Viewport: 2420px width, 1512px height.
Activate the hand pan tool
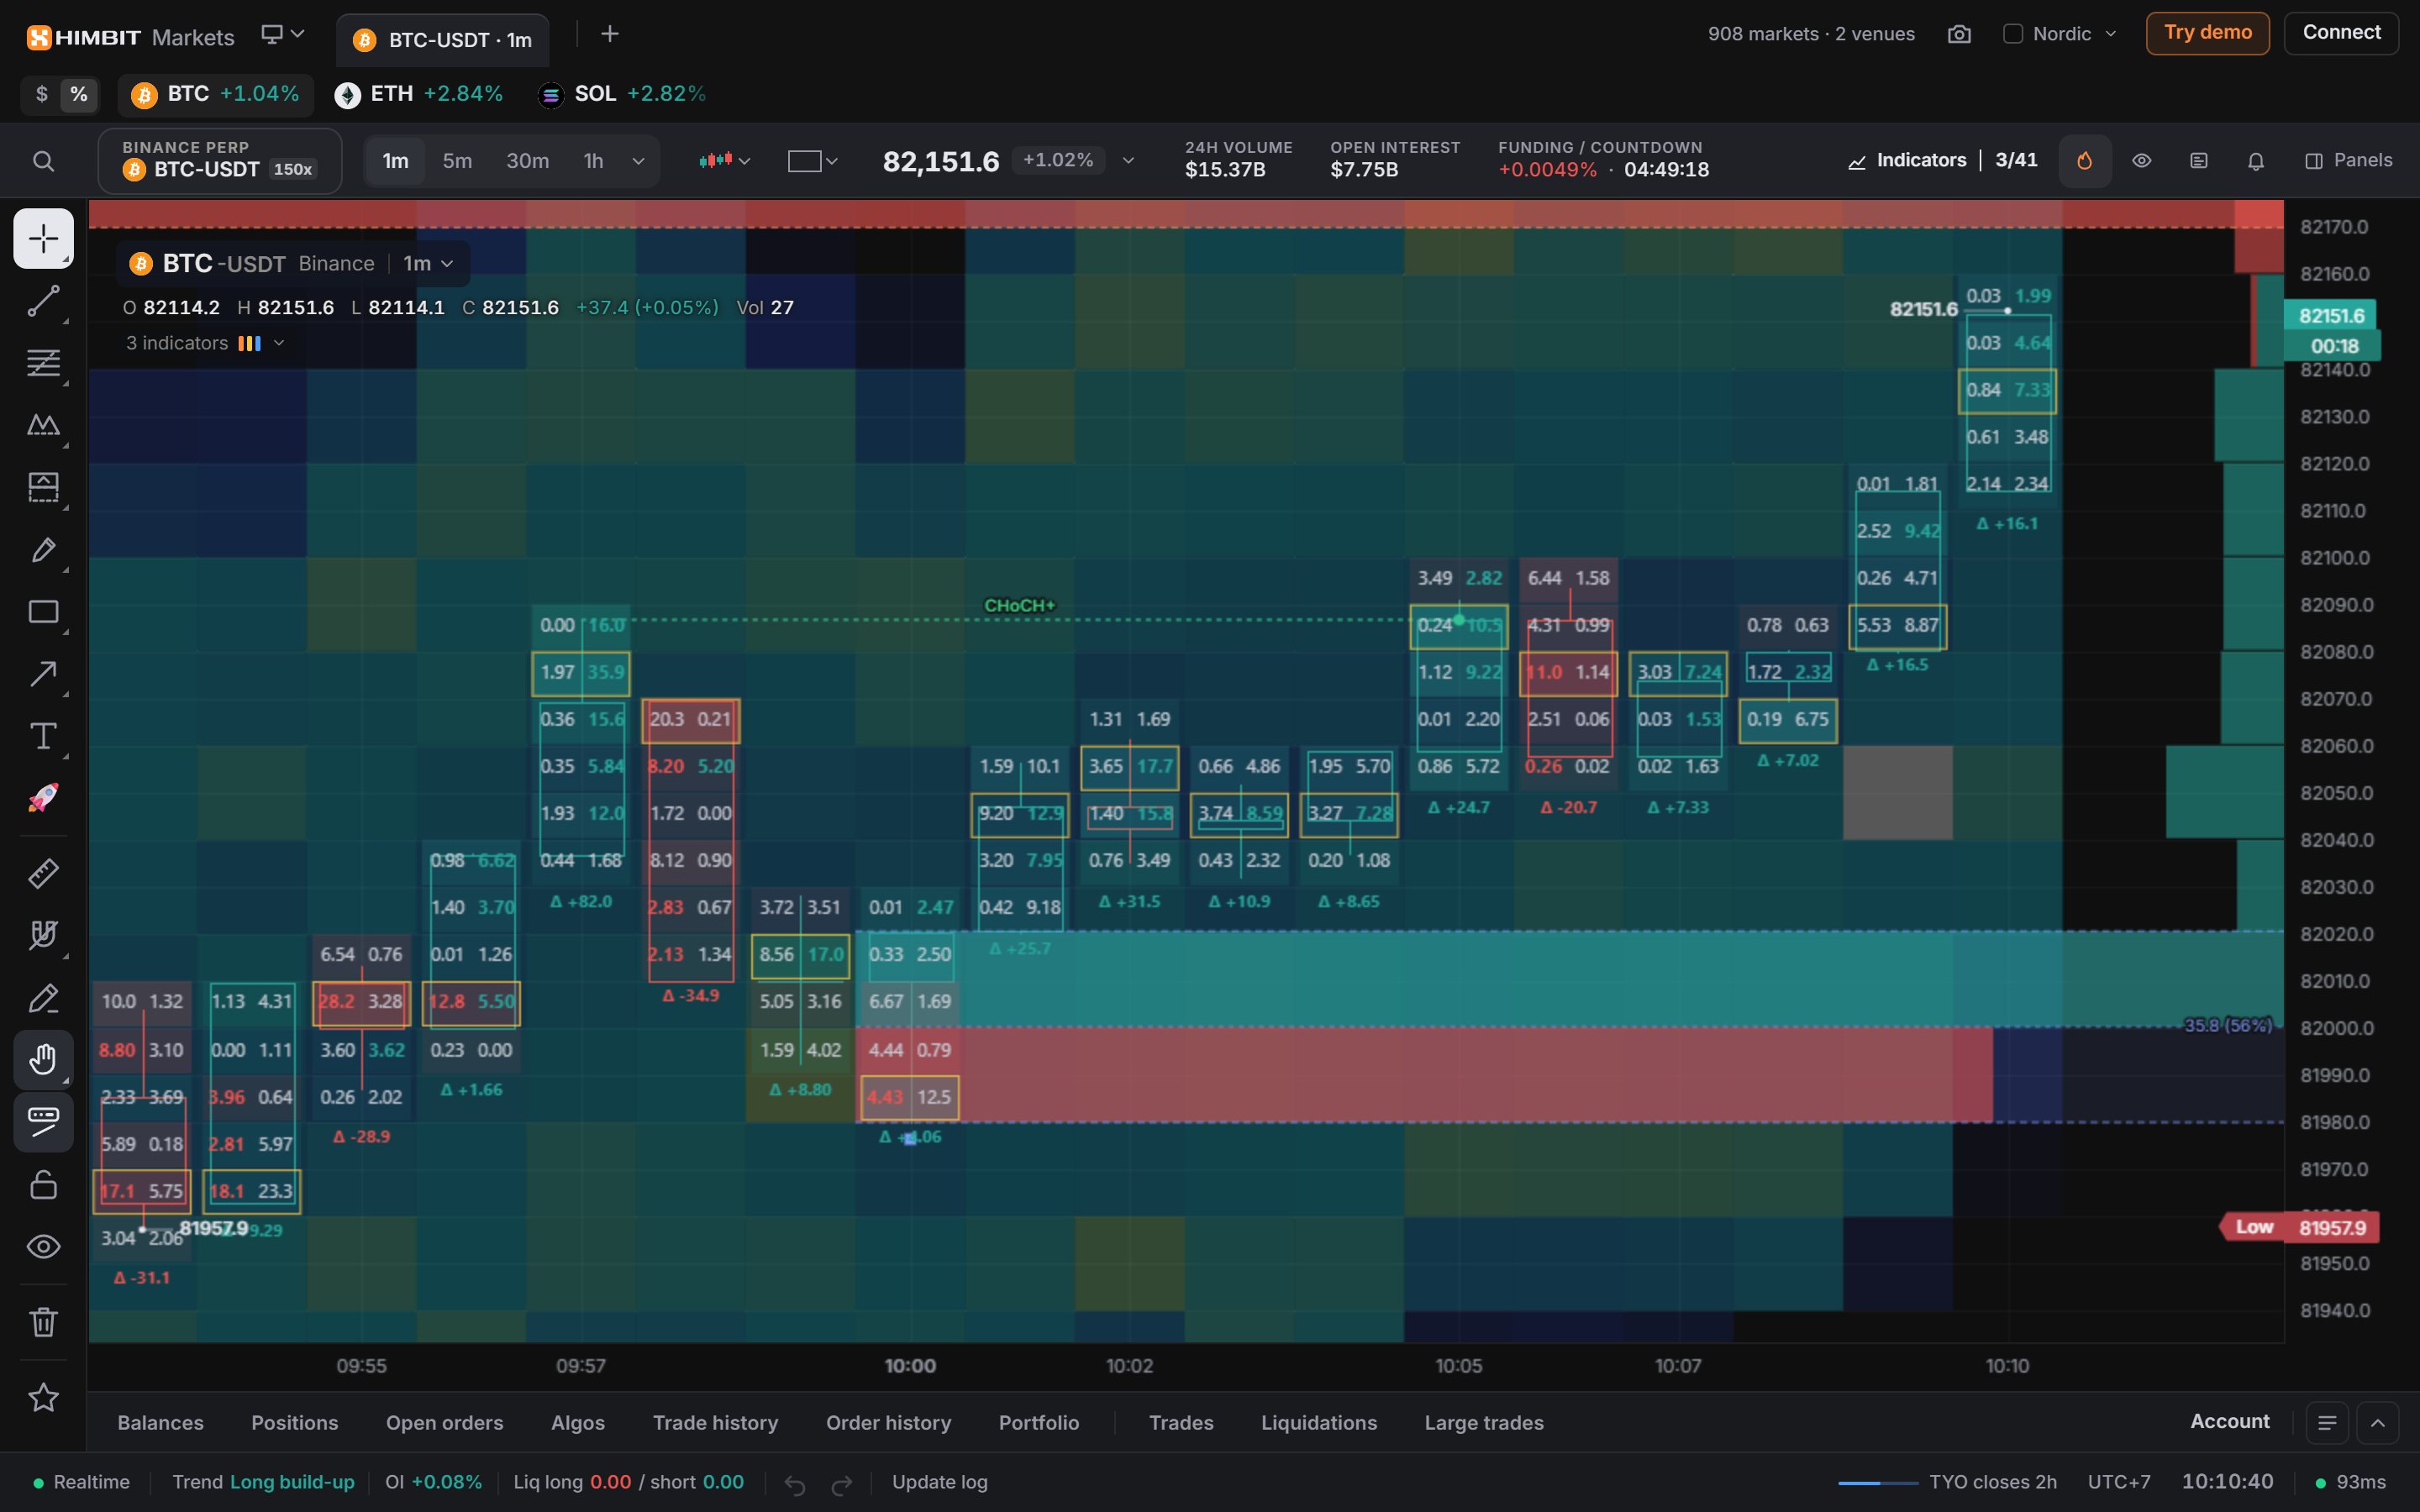tap(43, 1059)
